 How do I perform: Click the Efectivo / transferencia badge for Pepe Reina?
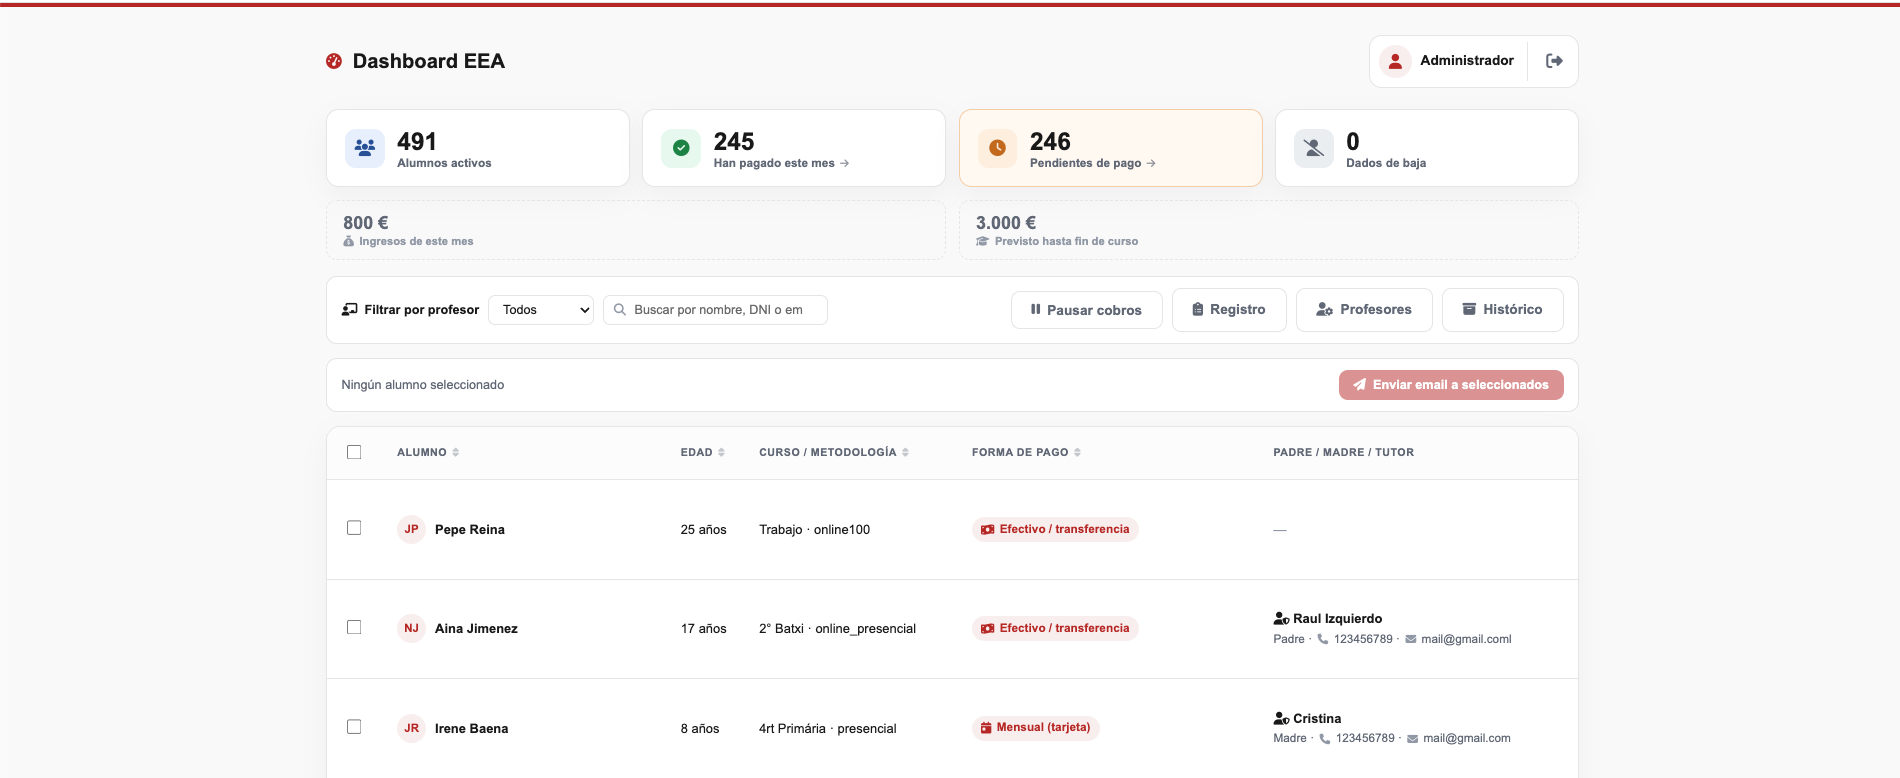pos(1055,529)
